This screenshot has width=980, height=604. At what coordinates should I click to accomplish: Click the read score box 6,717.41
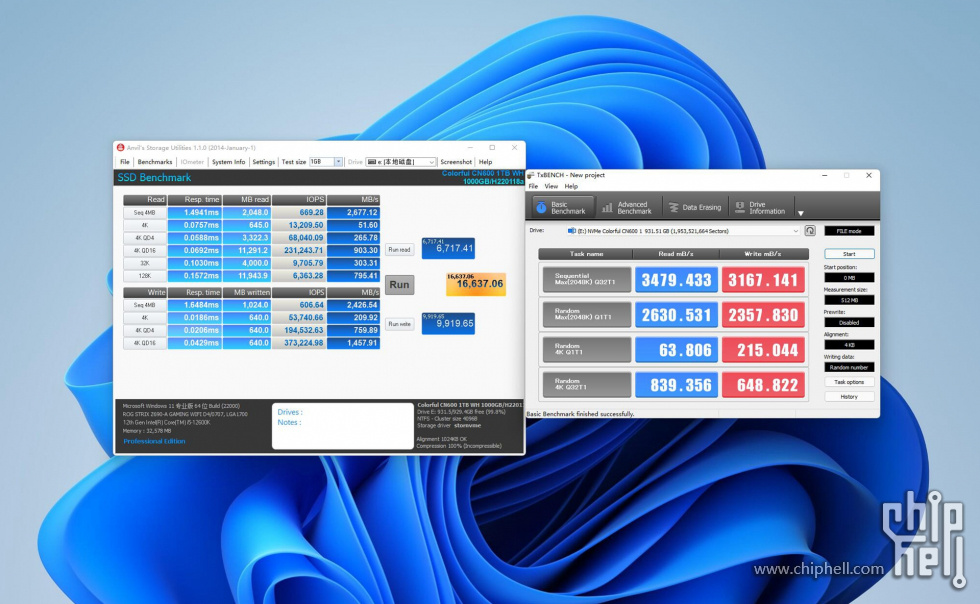point(448,248)
